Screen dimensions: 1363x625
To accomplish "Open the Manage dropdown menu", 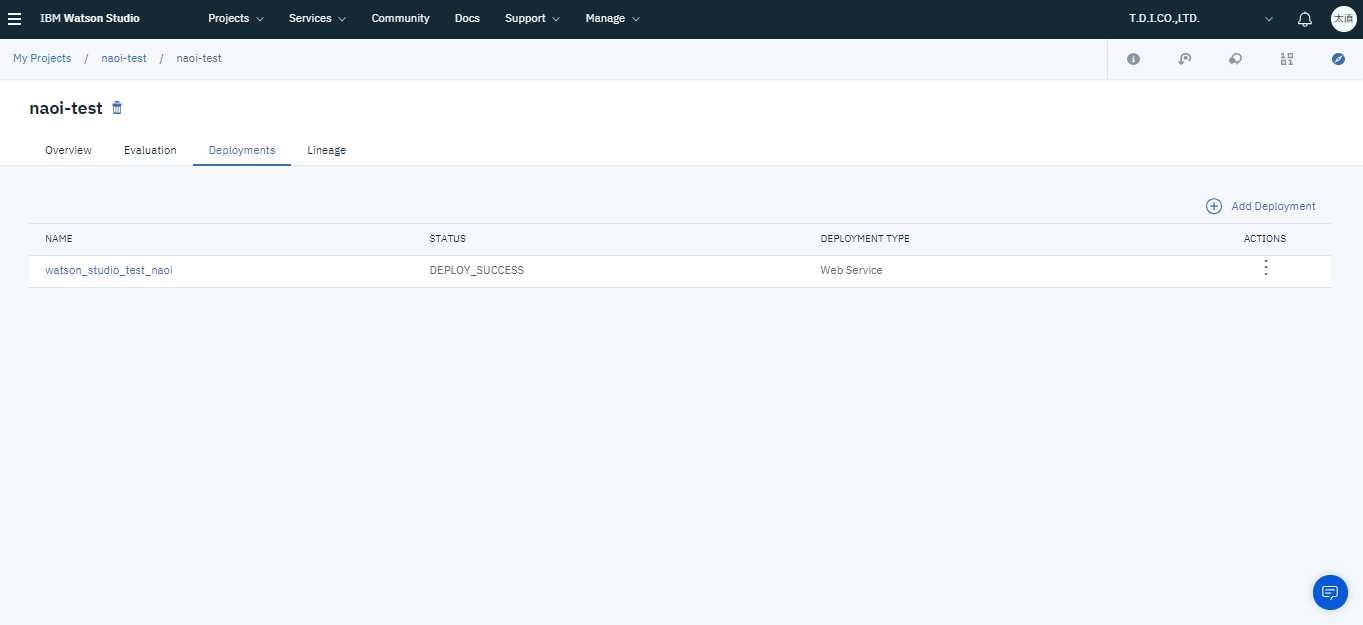I will click(612, 19).
